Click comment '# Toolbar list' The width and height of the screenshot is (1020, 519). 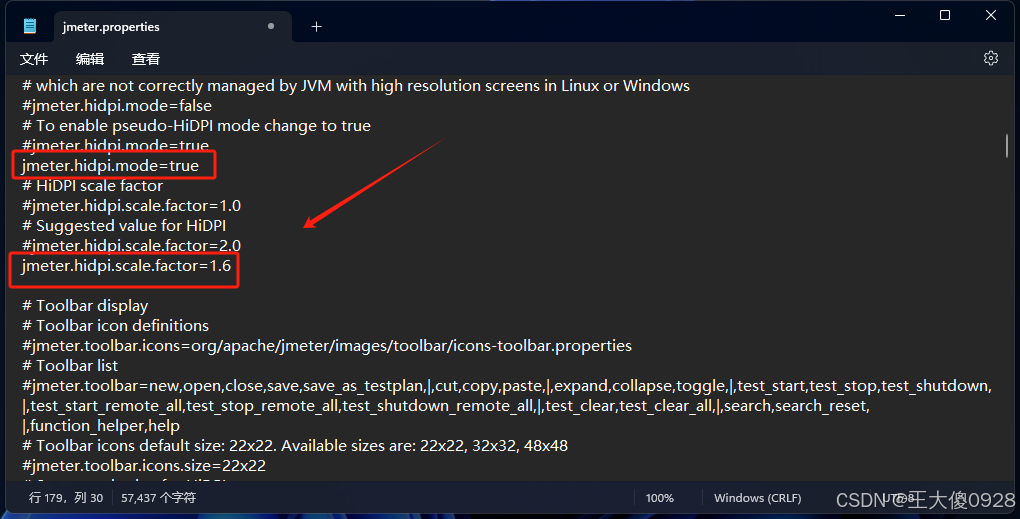point(70,366)
